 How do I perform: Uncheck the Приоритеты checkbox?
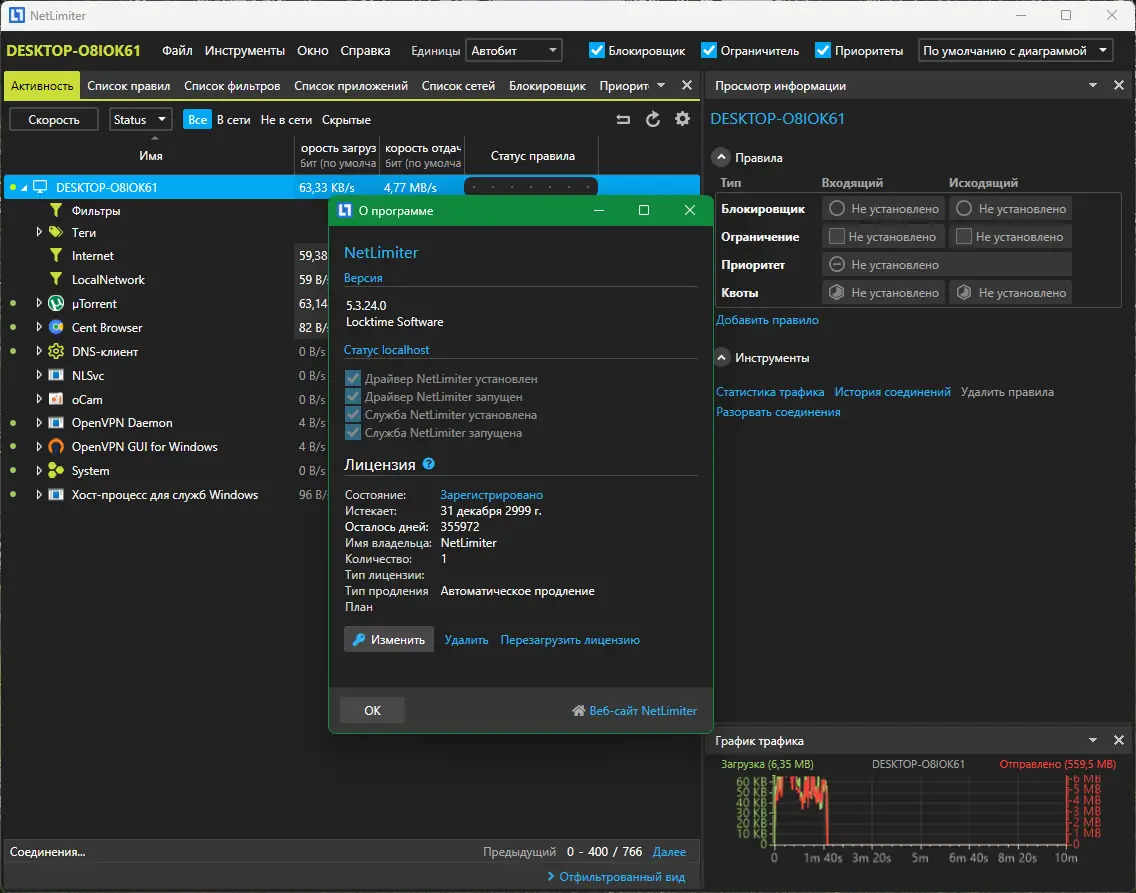pos(823,50)
